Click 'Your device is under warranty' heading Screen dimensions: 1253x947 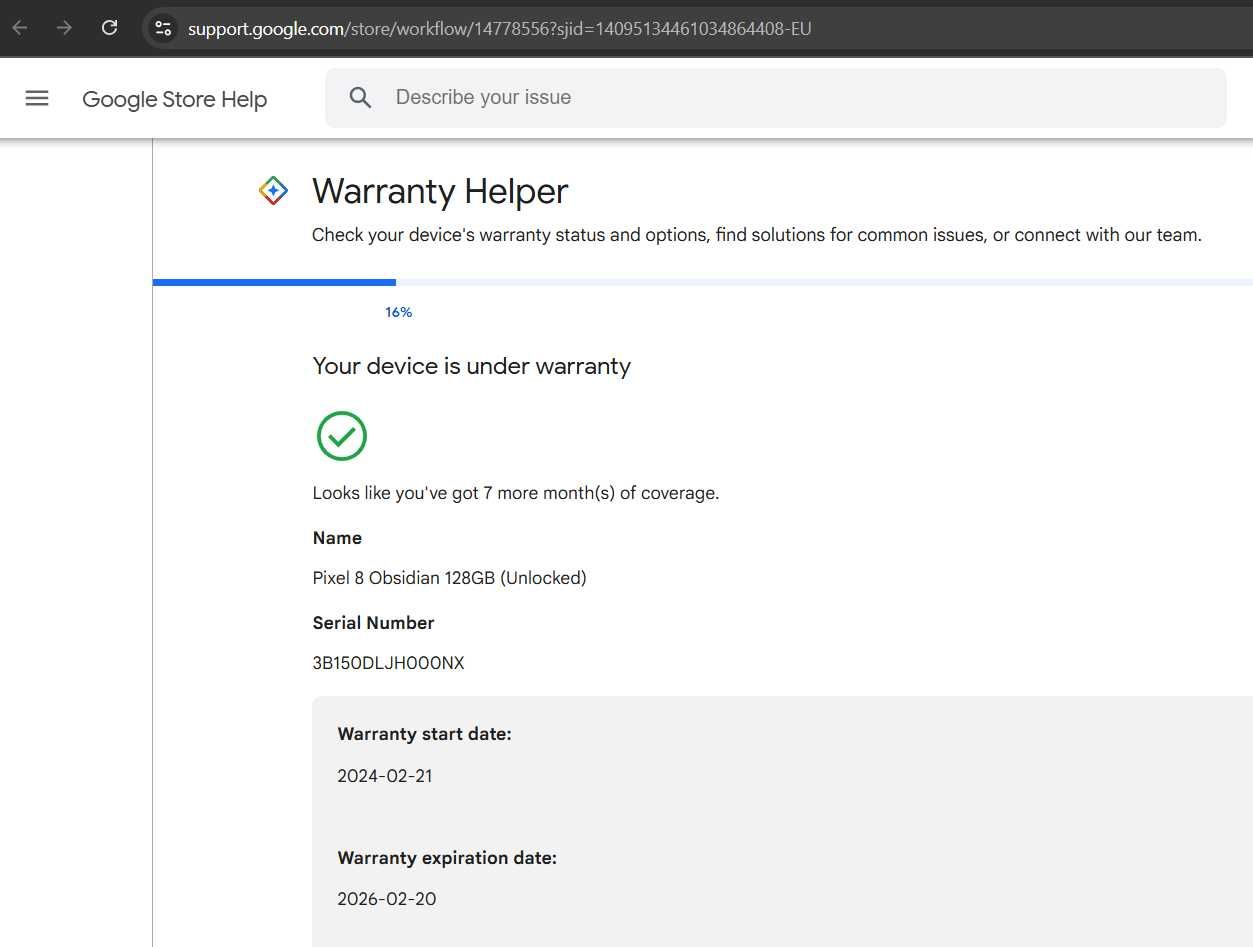point(471,366)
